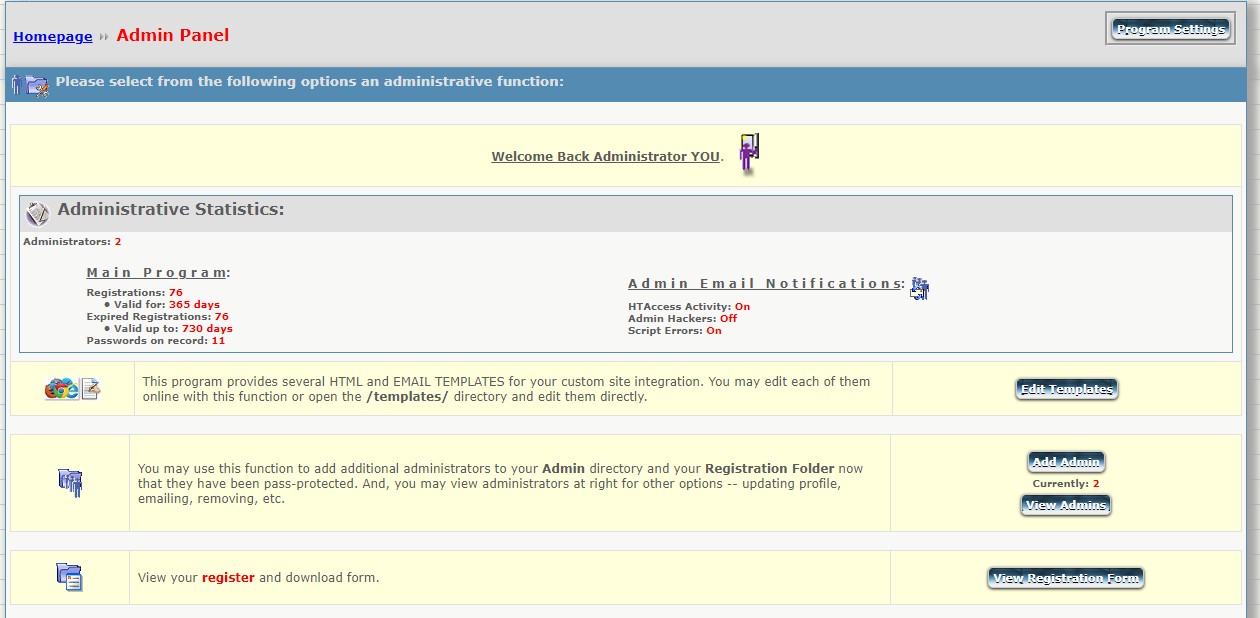The width and height of the screenshot is (1260, 618).
Task: Click the purple figure door icon beside the welcome message
Action: tap(749, 154)
